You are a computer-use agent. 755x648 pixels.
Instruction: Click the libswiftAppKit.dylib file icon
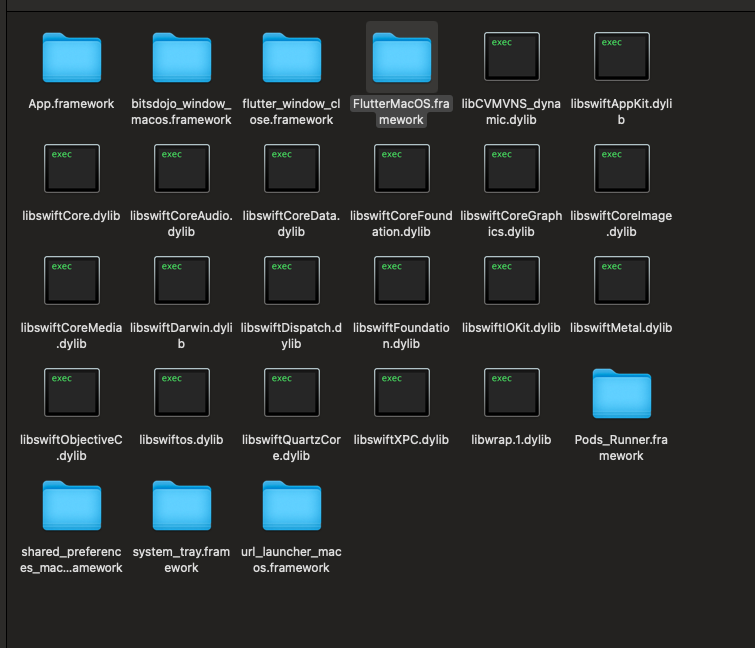pyautogui.click(x=621, y=57)
